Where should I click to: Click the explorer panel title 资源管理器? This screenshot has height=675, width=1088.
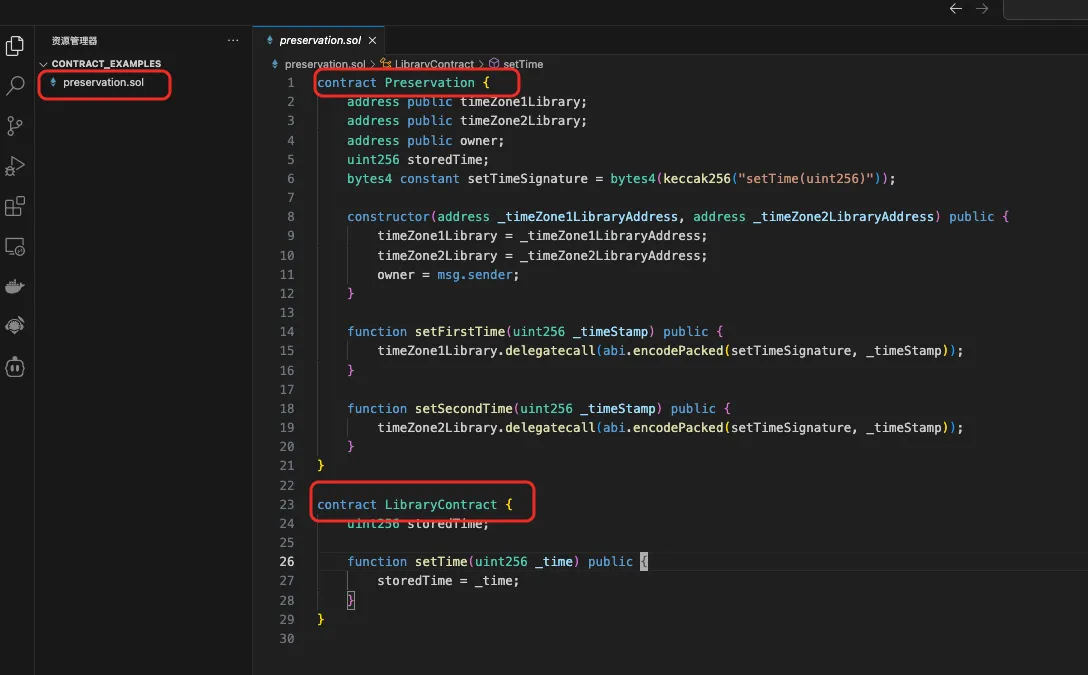74,41
